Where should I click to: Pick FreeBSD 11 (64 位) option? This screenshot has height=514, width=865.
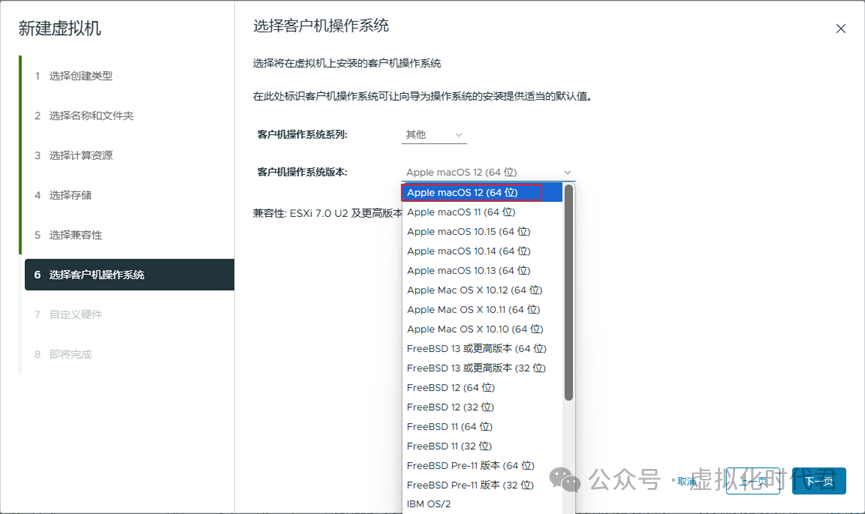pyautogui.click(x=482, y=426)
